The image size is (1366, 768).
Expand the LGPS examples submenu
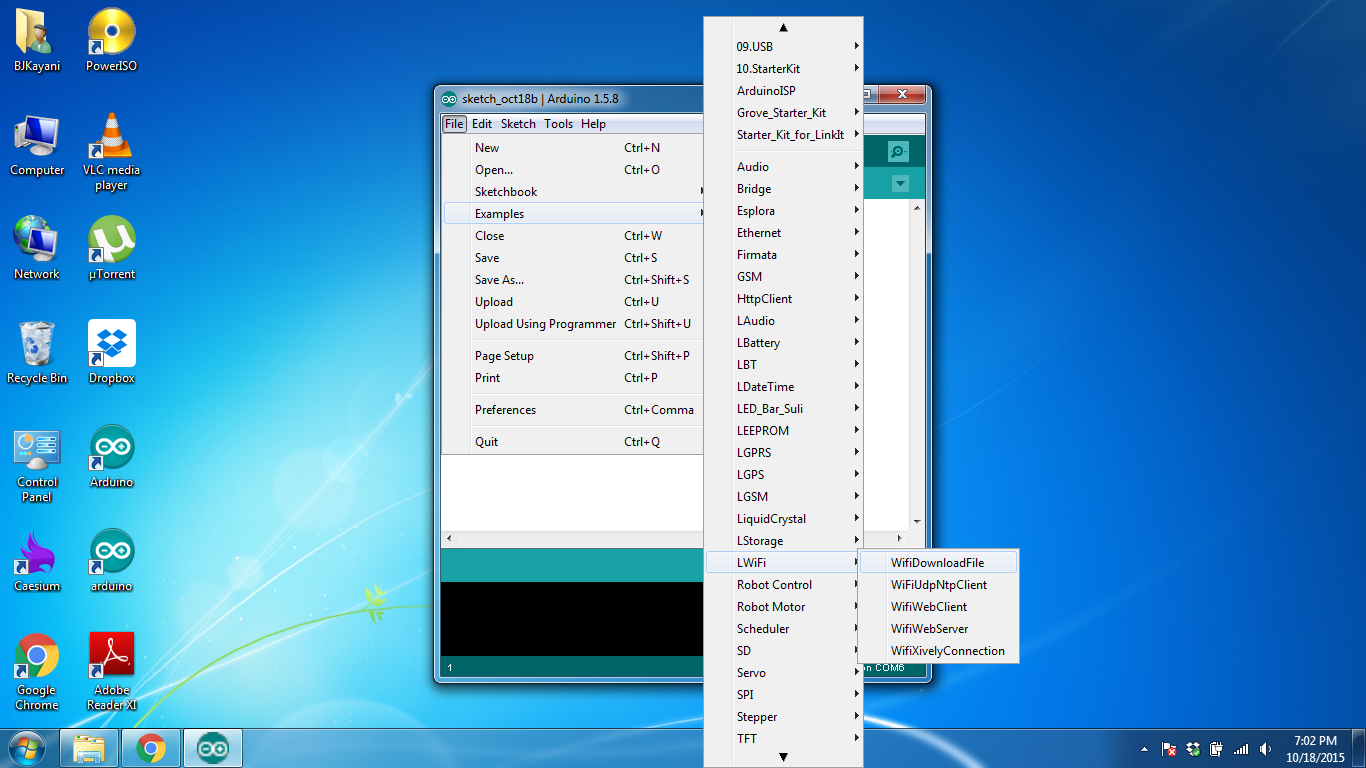(x=783, y=475)
